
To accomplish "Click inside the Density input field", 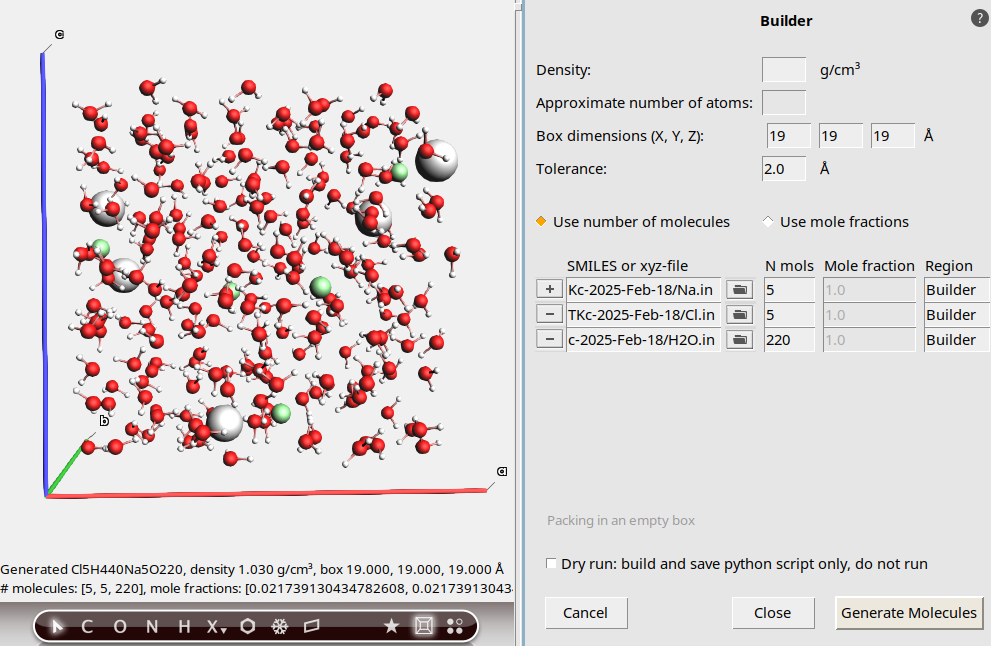I will click(x=783, y=70).
